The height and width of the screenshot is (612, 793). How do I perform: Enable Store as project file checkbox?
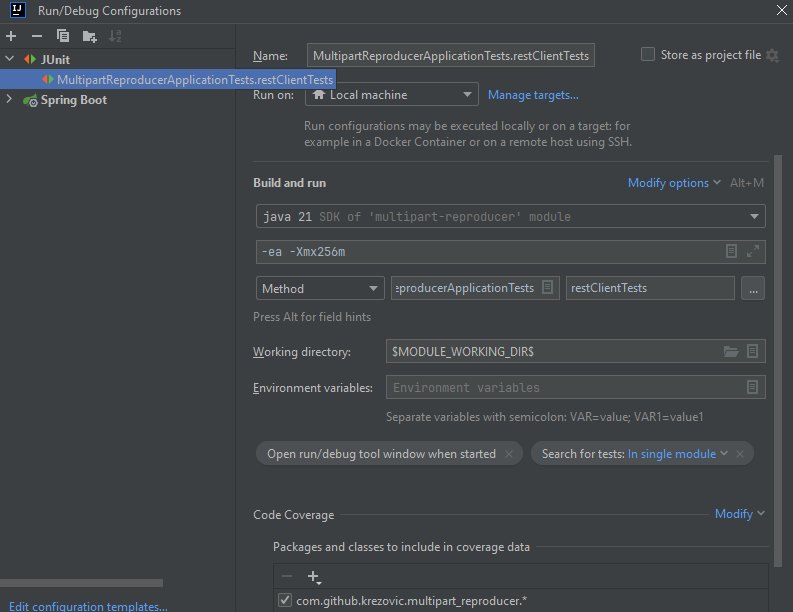pyautogui.click(x=648, y=54)
